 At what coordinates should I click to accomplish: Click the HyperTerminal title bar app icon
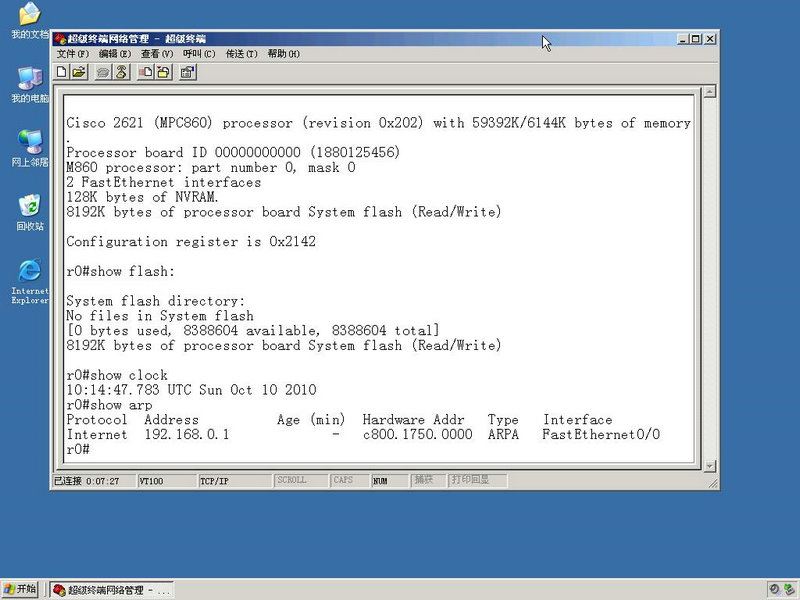(x=60, y=39)
